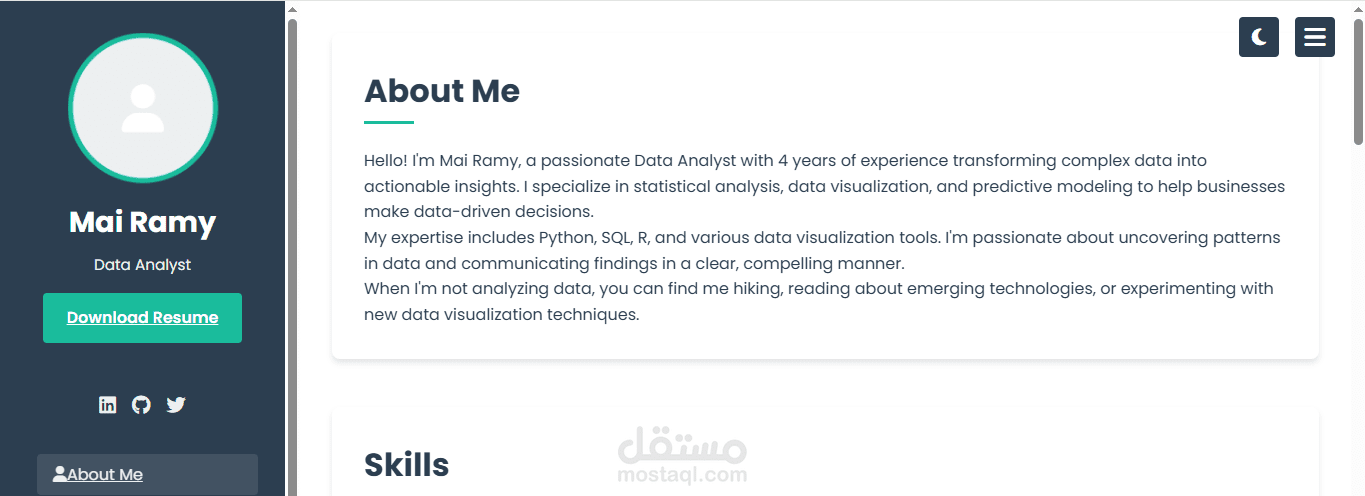Click the mostaql.com watermark logo
The image size is (1365, 496).
(682, 457)
